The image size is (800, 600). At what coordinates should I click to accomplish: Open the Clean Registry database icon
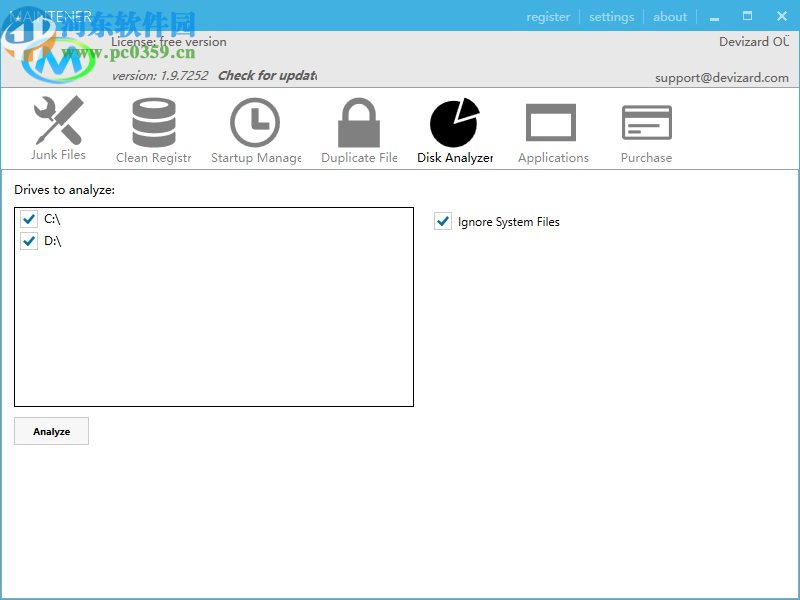click(154, 122)
